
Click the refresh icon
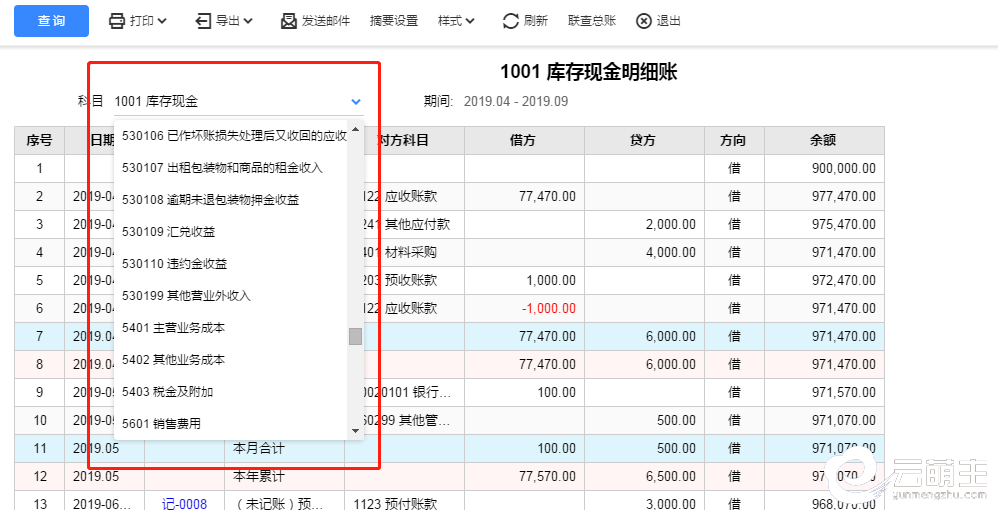click(x=510, y=21)
